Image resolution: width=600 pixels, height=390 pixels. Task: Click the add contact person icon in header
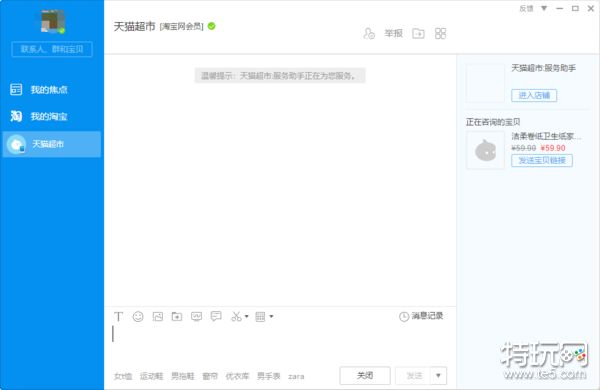369,34
